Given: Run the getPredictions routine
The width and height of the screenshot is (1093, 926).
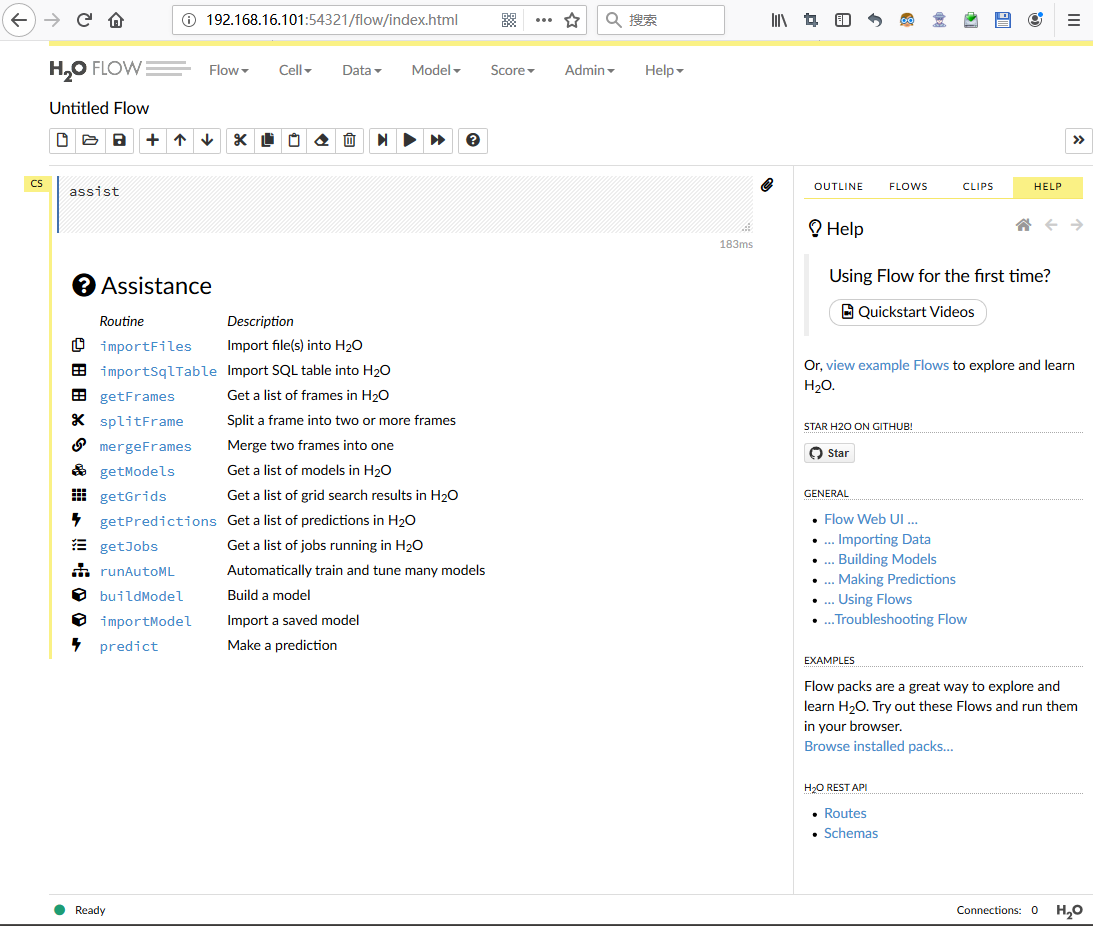Looking at the screenshot, I should click(x=158, y=522).
